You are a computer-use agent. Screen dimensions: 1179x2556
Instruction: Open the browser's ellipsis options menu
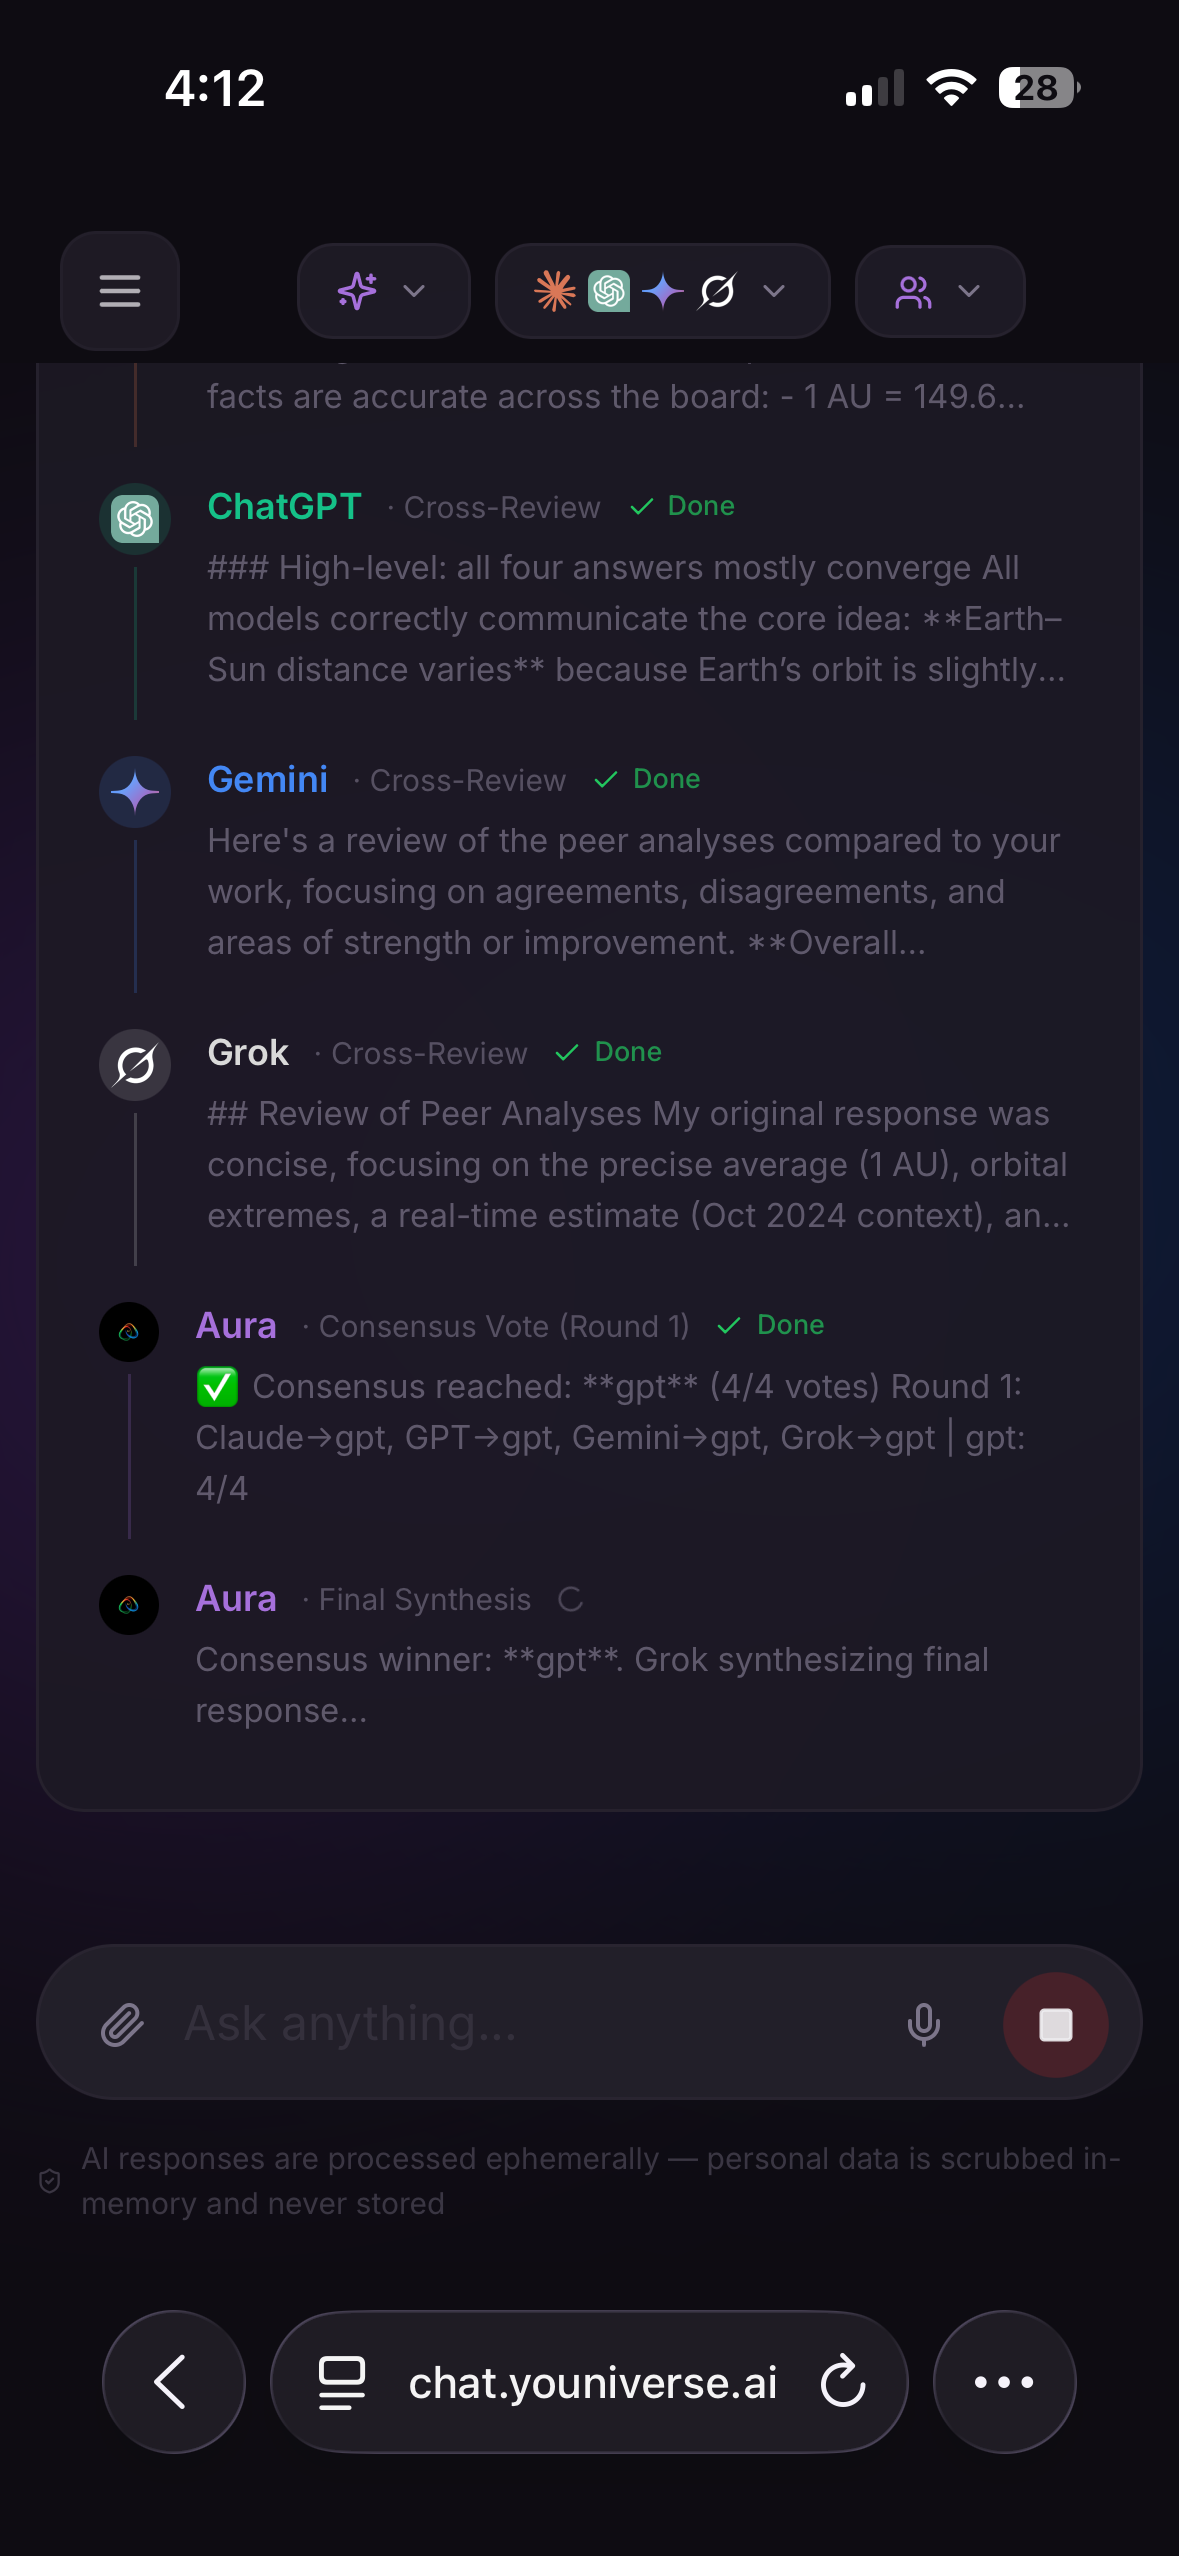coord(1004,2381)
